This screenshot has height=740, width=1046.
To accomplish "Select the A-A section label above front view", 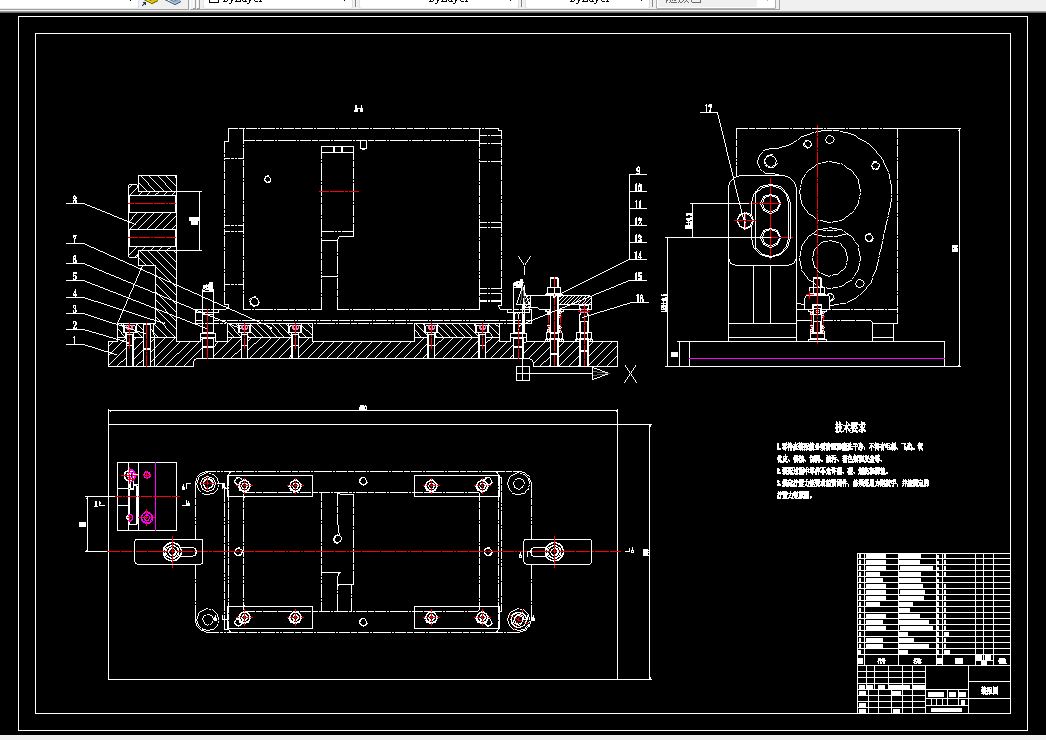I will [358, 109].
